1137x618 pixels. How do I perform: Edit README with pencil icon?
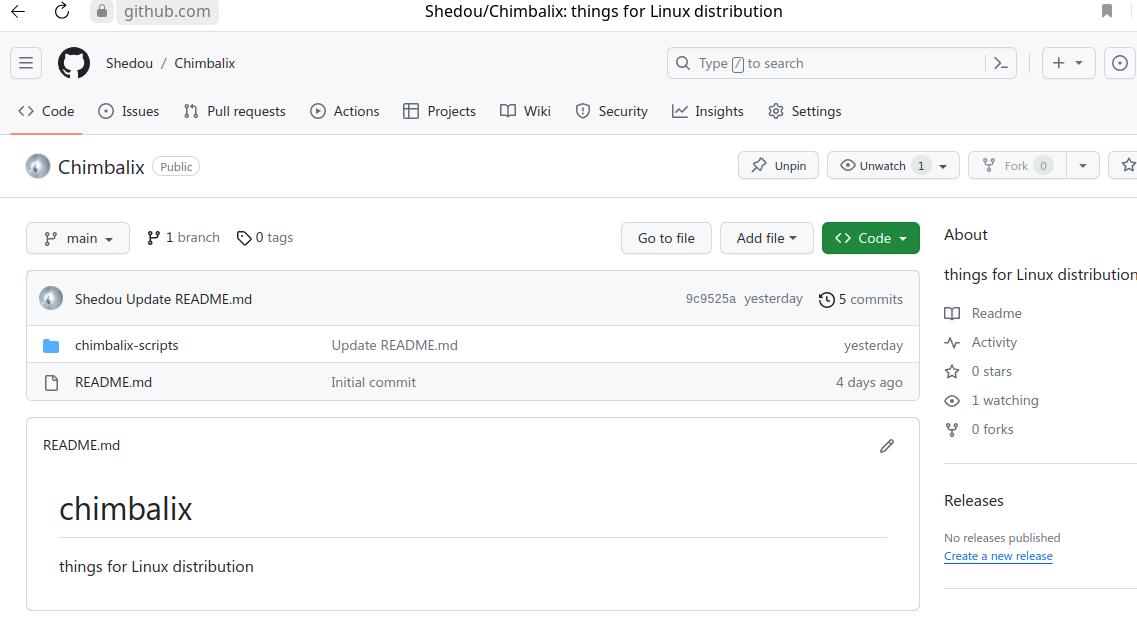pyautogui.click(x=886, y=446)
